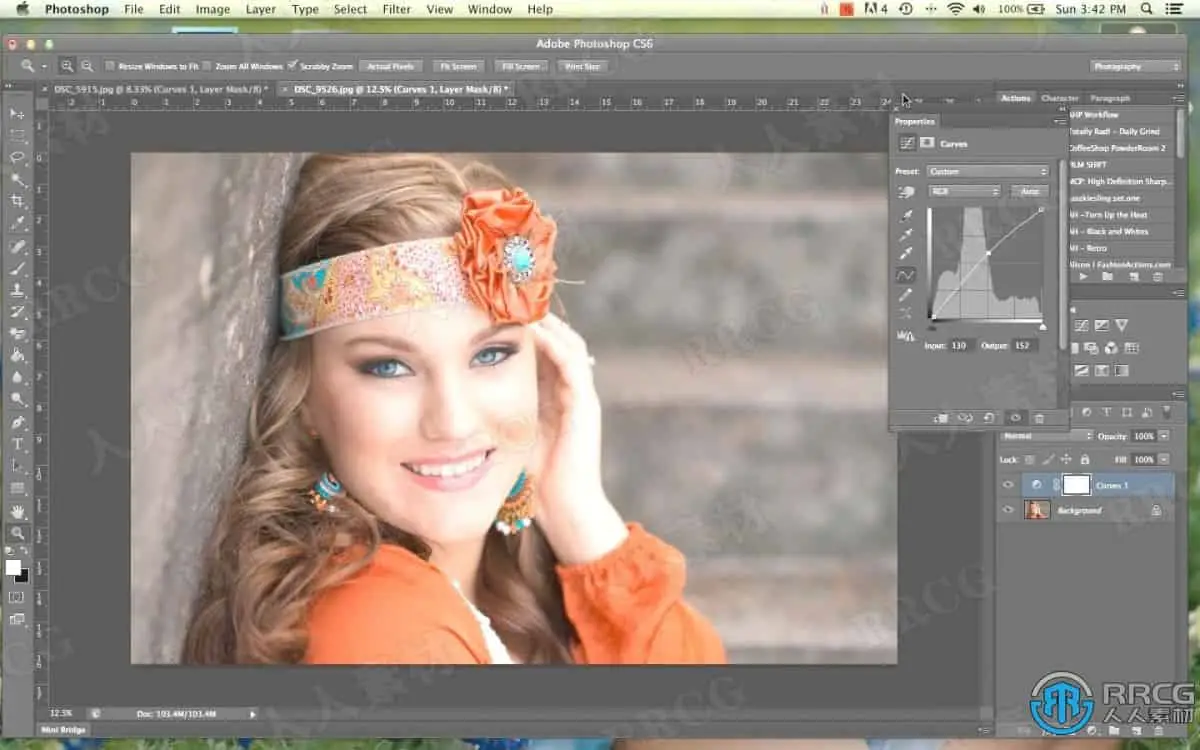The width and height of the screenshot is (1200, 750).
Task: Open the RGB channel dropdown
Action: (x=964, y=191)
